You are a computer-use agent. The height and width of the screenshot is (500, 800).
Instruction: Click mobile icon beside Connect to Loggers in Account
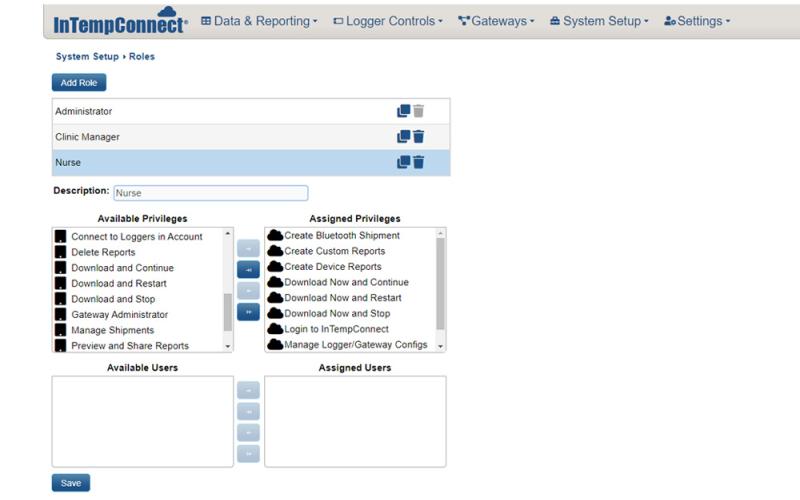click(60, 236)
